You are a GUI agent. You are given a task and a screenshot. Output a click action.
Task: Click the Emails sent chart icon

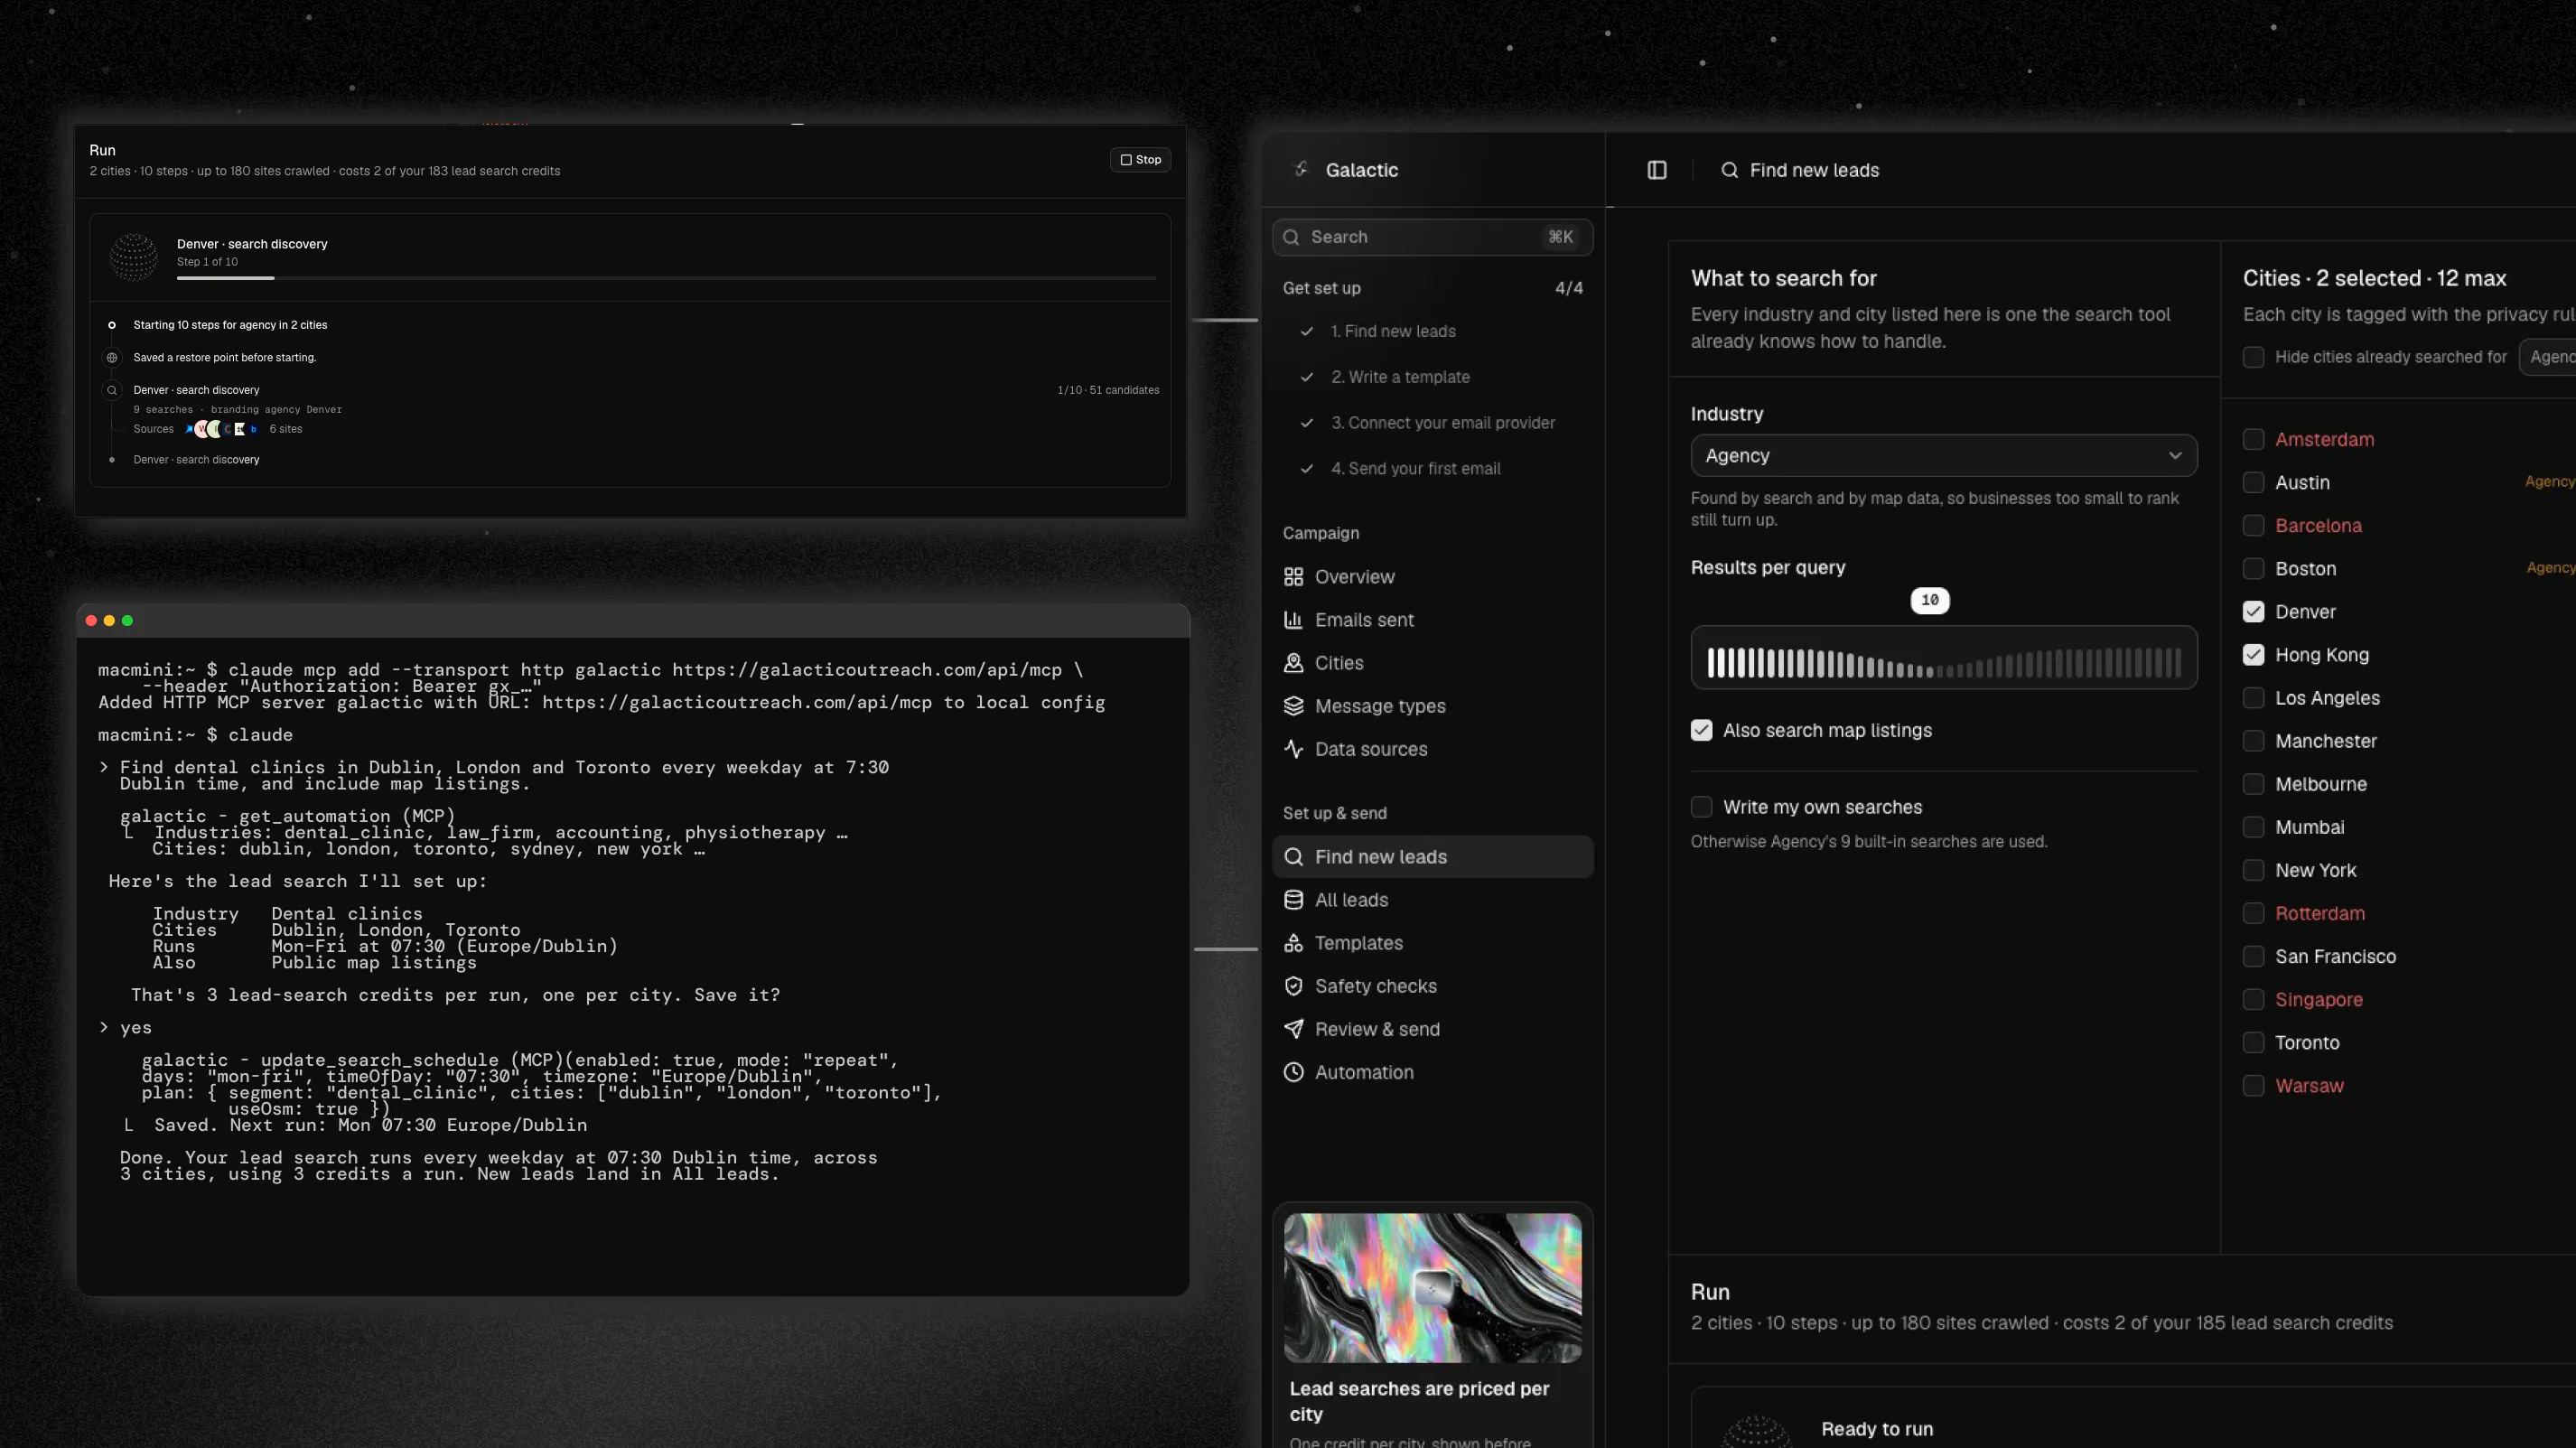click(1293, 620)
